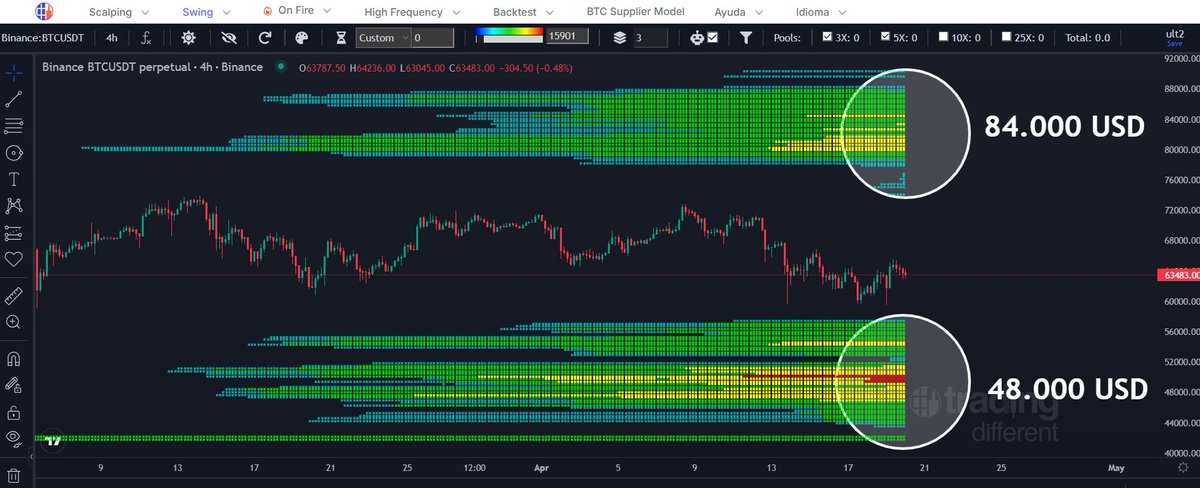Viewport: 1200px width, 488px height.
Task: Click the ult2 layout name
Action: (x=1175, y=33)
